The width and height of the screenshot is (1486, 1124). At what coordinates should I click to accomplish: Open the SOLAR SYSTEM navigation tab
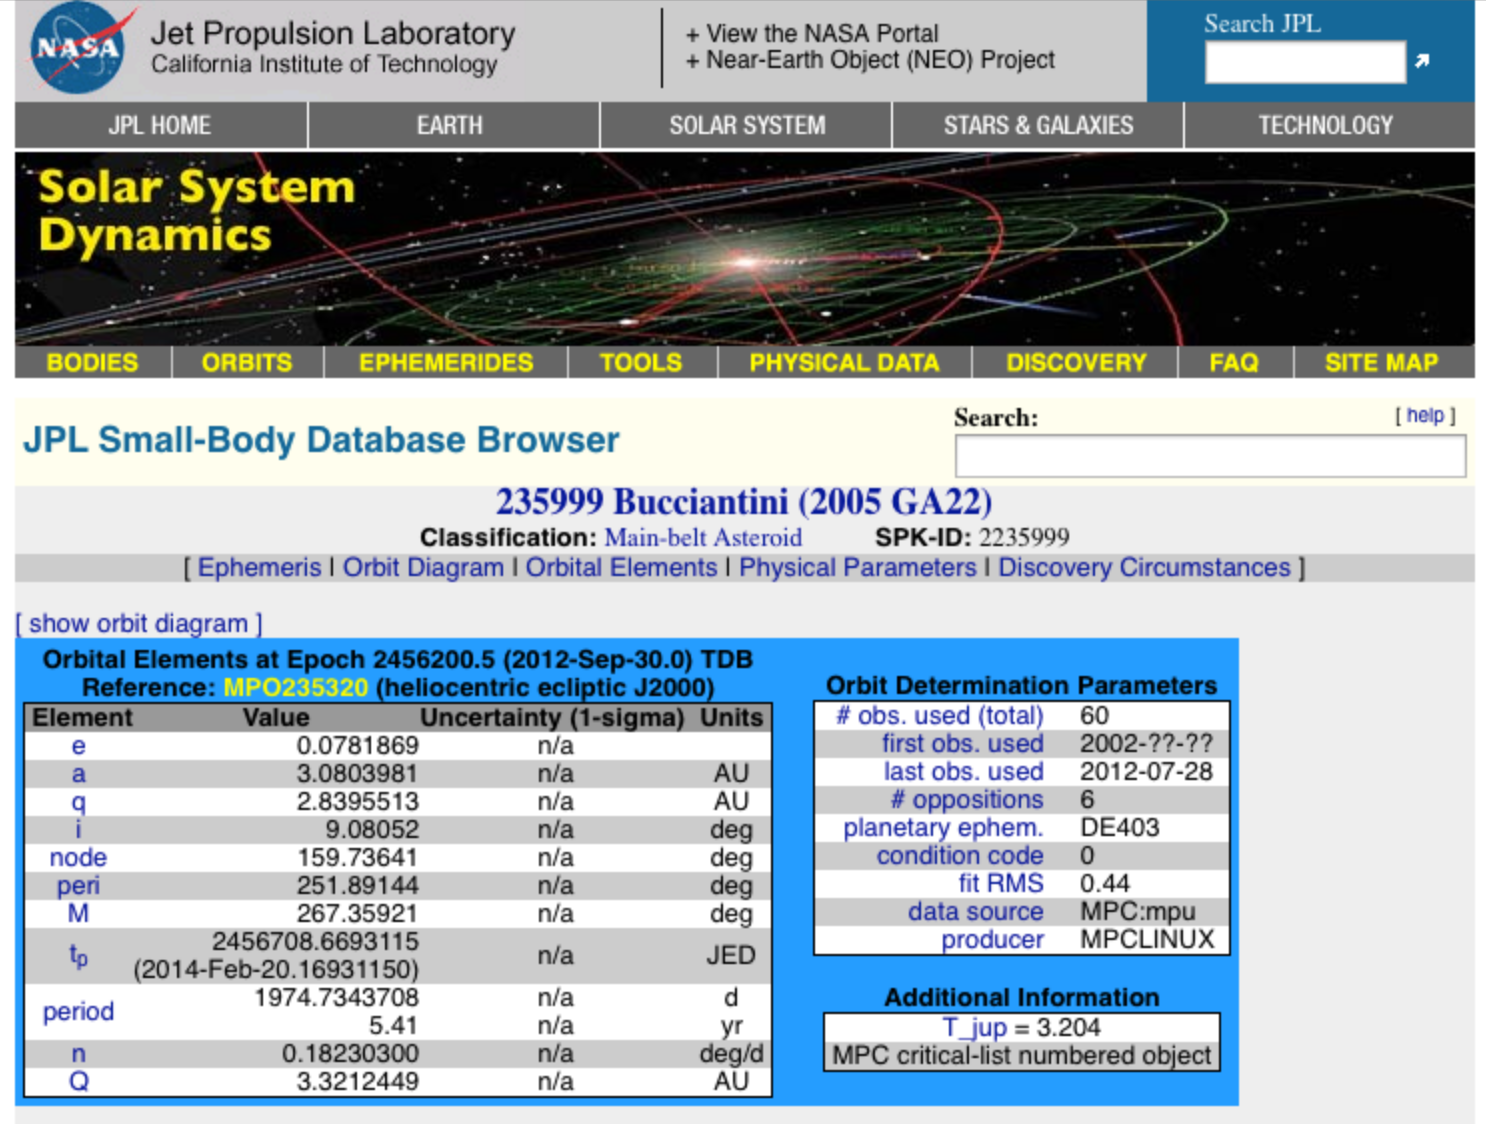[747, 125]
